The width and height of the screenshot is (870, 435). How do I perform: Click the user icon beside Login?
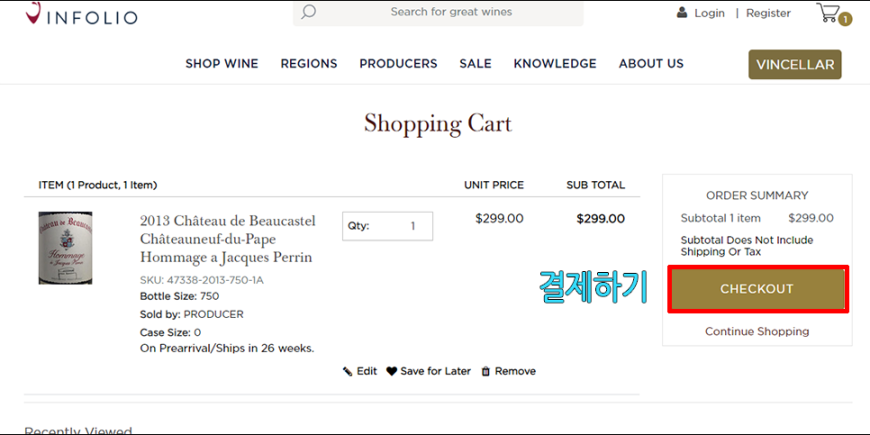tap(682, 12)
